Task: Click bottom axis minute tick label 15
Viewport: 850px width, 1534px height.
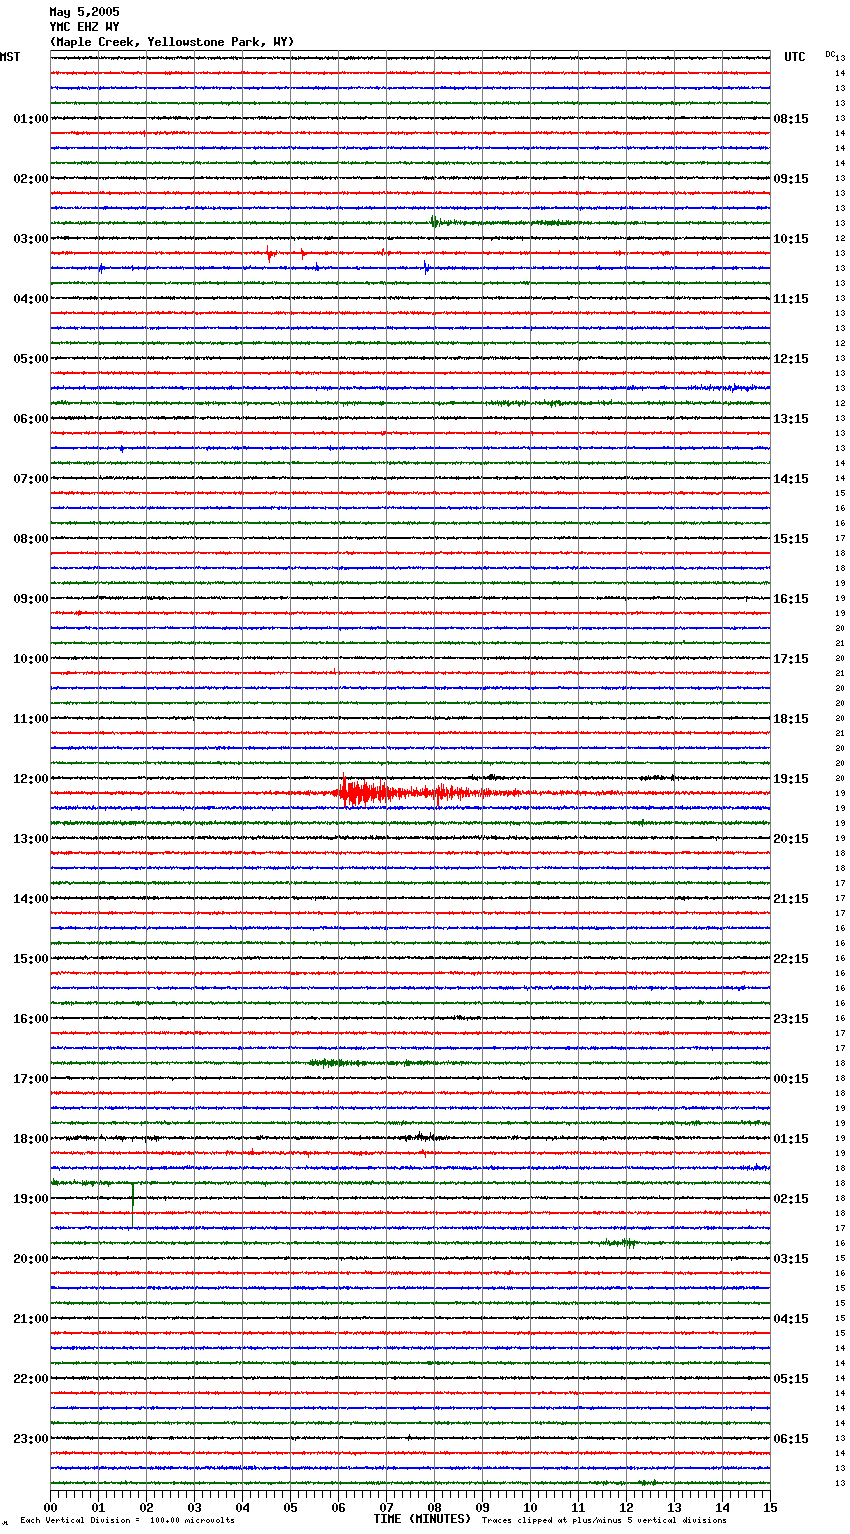Action: pyautogui.click(x=770, y=1507)
